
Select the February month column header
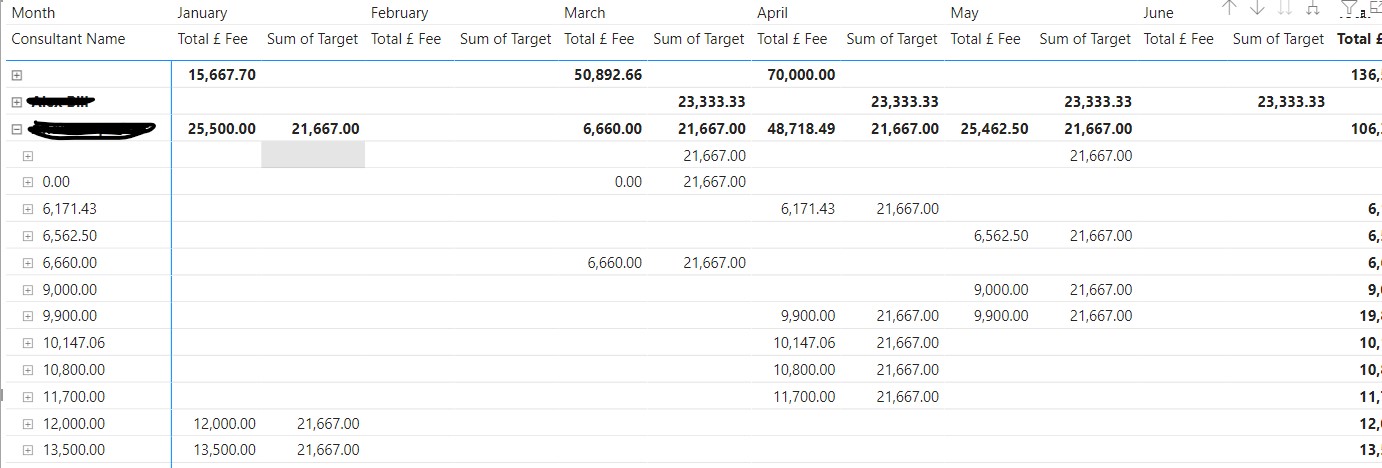click(399, 13)
